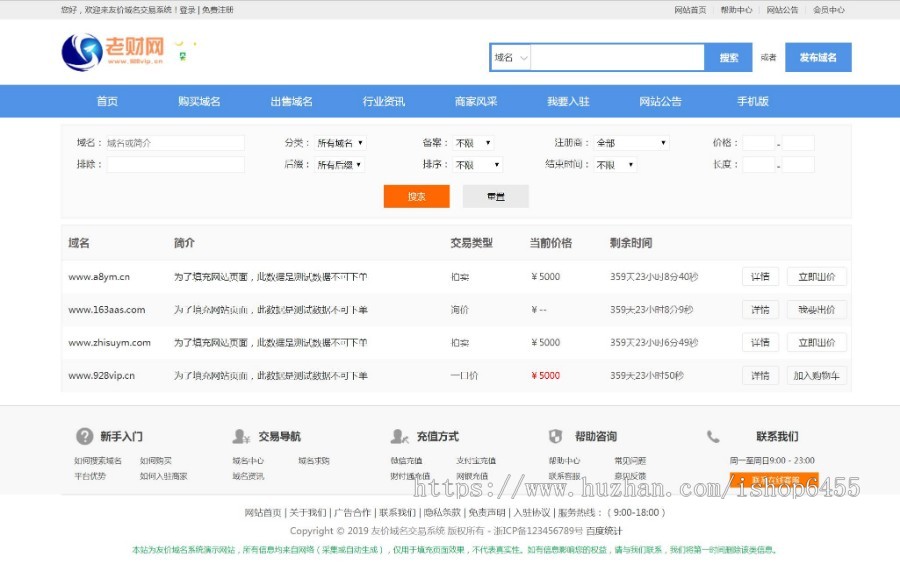Click the user icon beside 交易导航

point(241,437)
